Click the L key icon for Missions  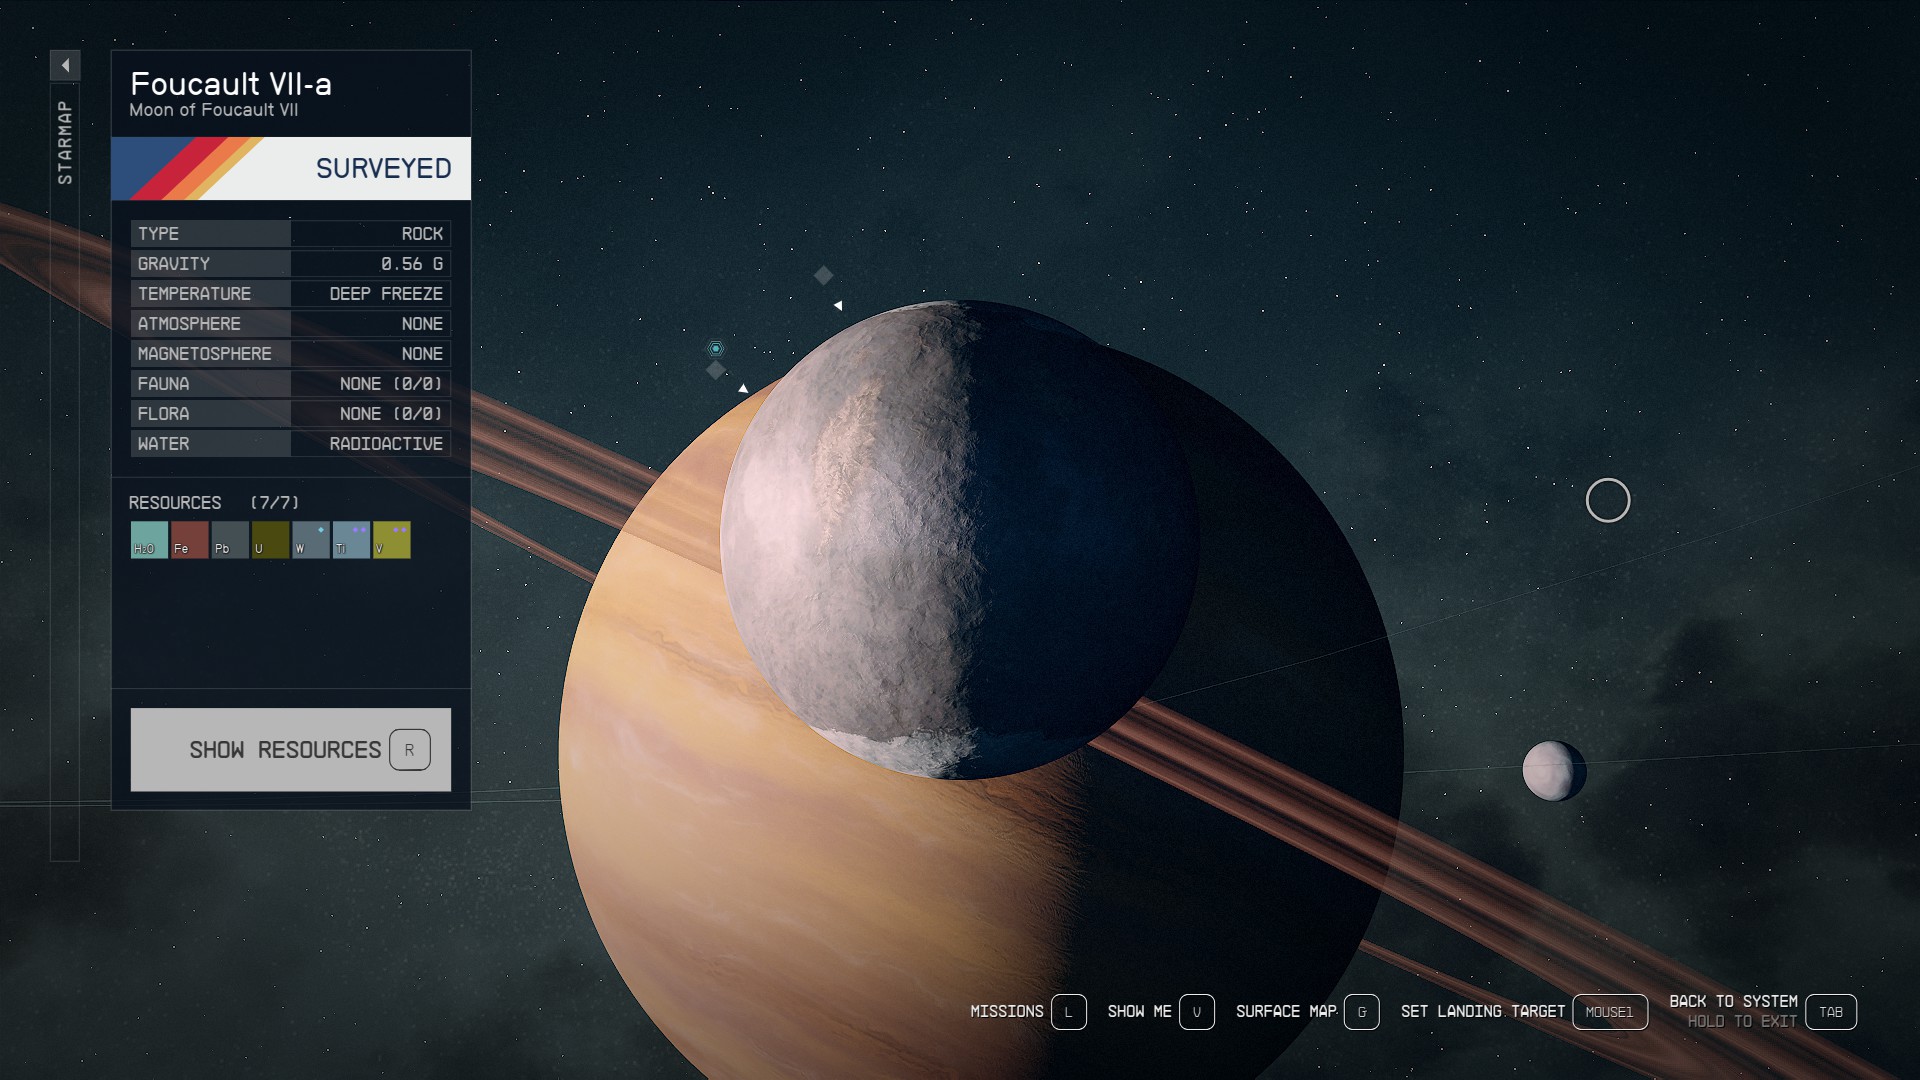click(x=1068, y=1012)
